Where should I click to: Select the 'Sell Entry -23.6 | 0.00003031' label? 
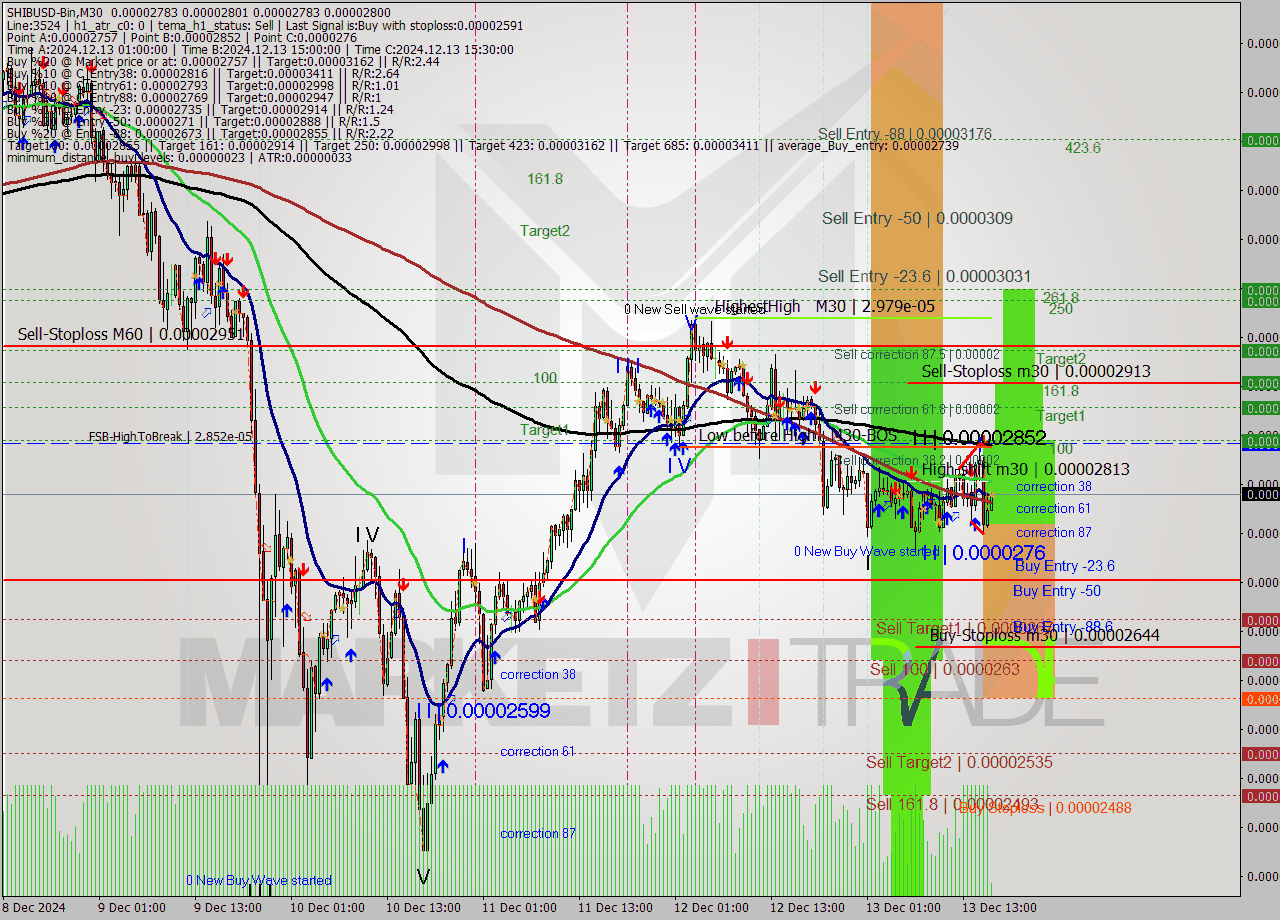924,276
